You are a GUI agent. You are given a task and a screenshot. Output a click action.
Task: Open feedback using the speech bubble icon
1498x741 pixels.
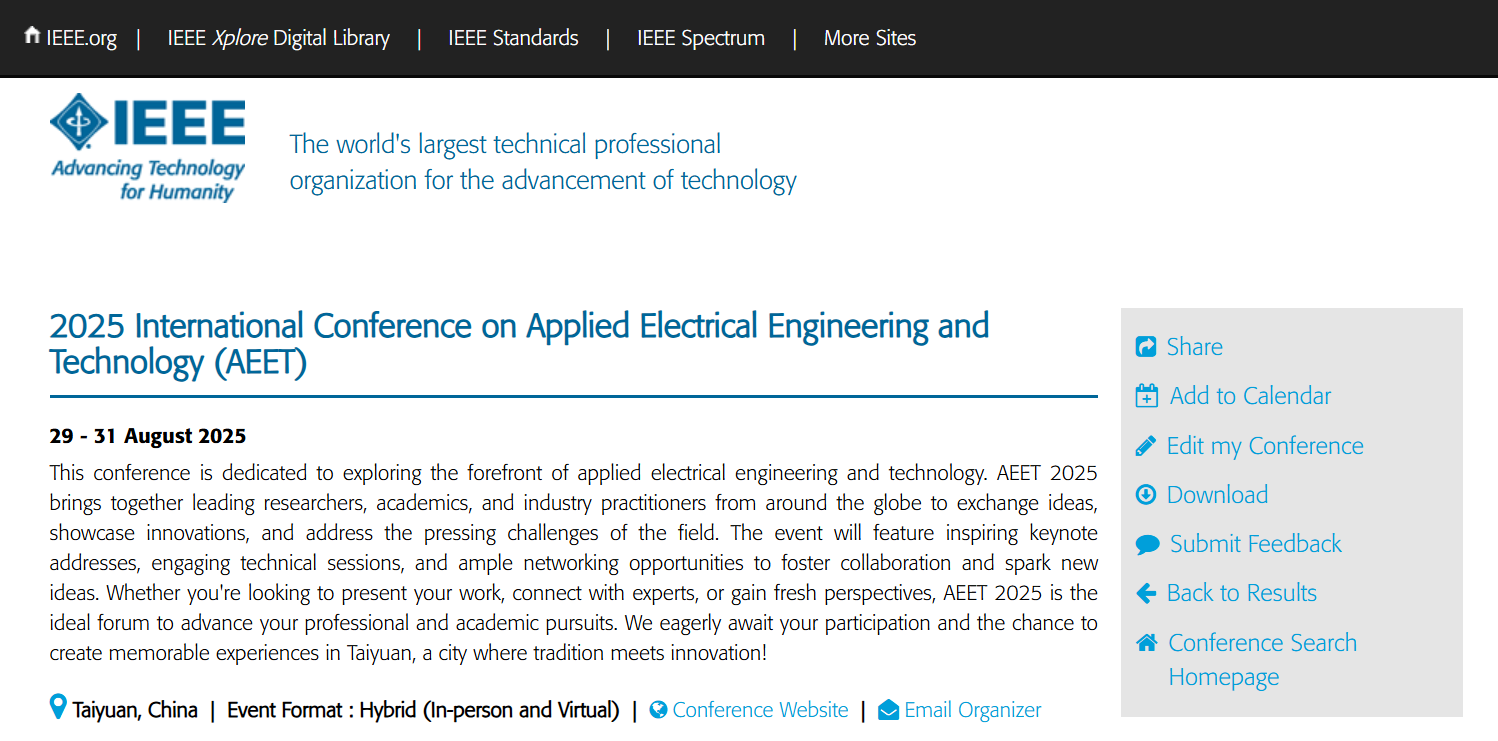[x=1146, y=543]
